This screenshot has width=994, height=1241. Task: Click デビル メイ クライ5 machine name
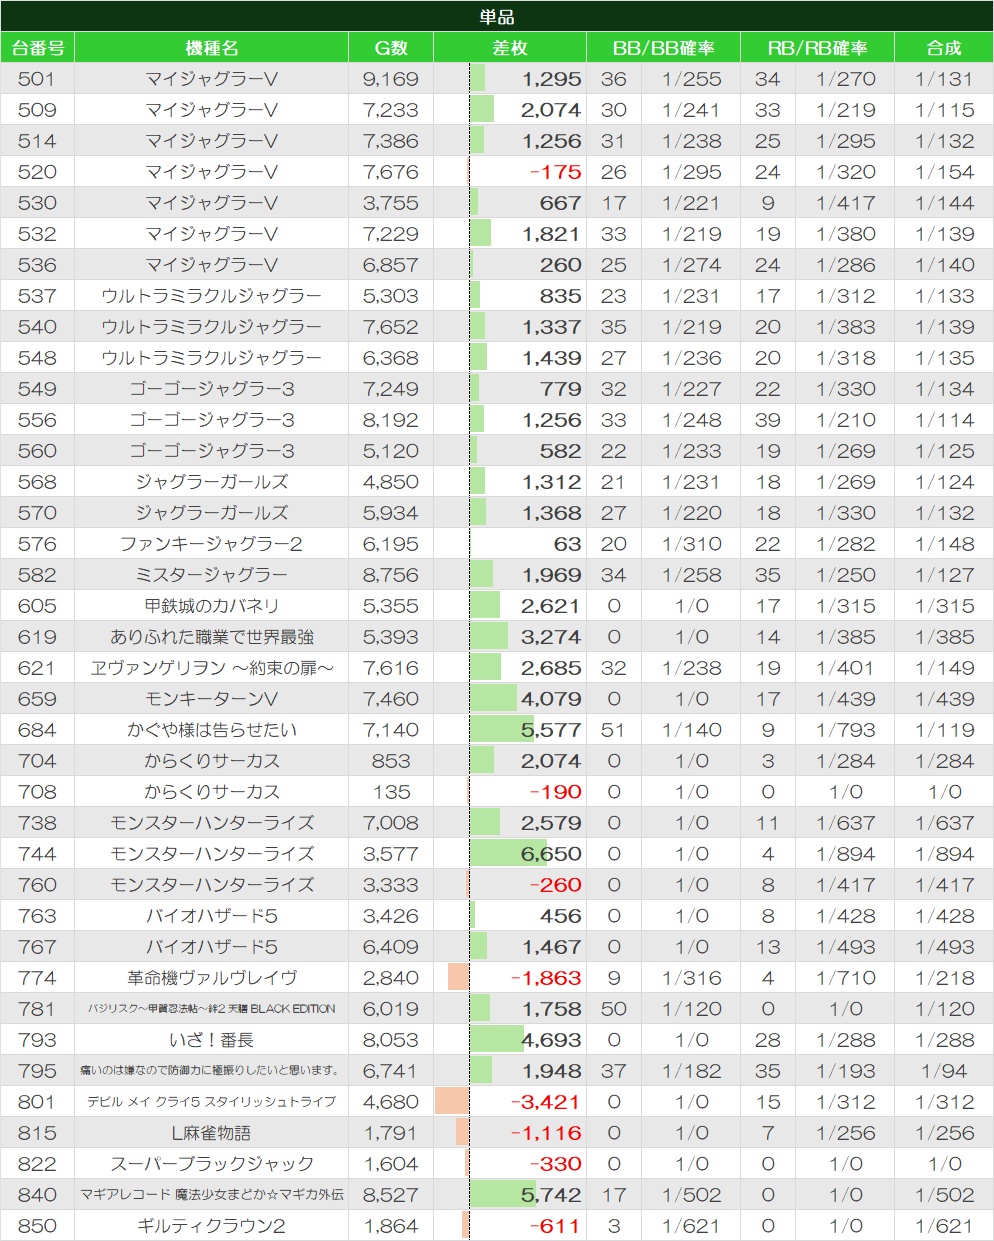tap(211, 1102)
